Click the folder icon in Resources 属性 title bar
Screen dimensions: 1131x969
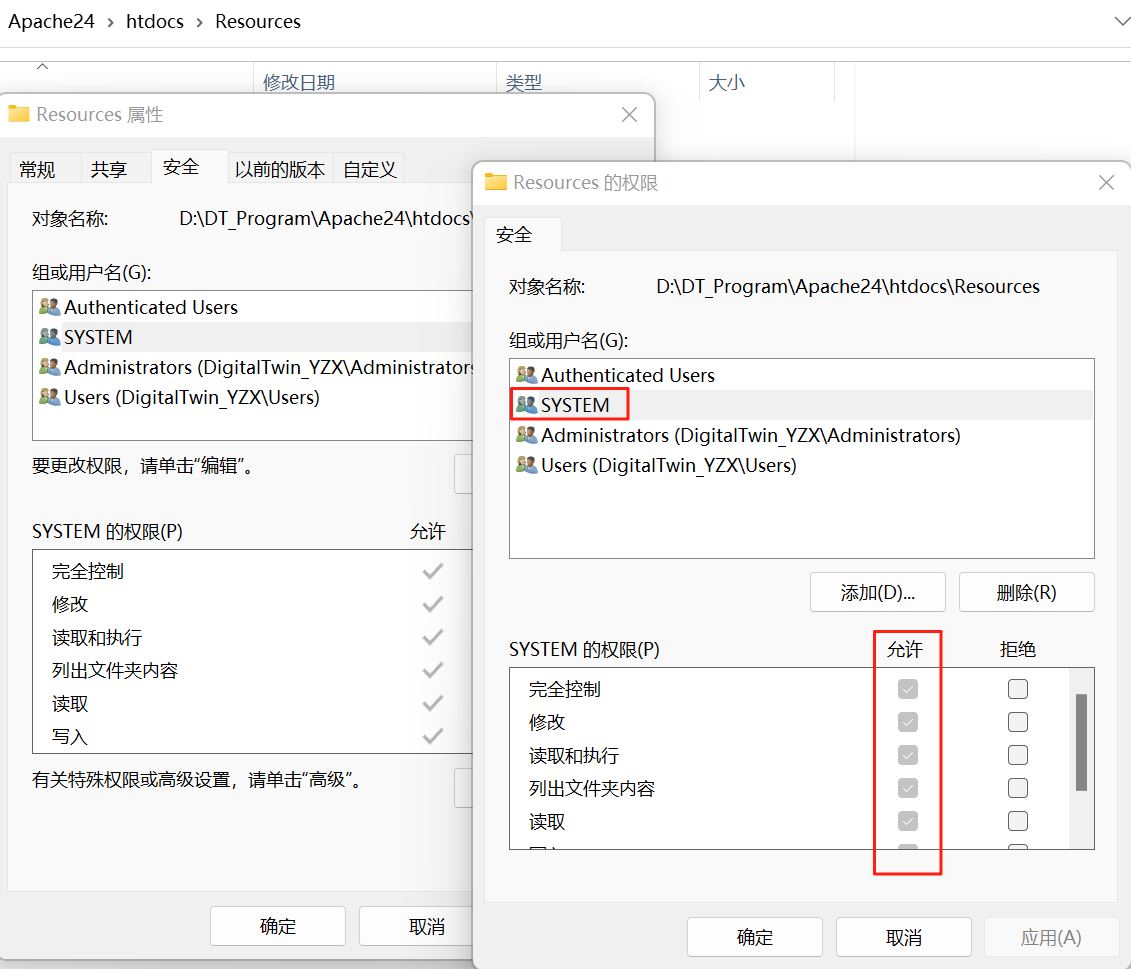tap(22, 114)
